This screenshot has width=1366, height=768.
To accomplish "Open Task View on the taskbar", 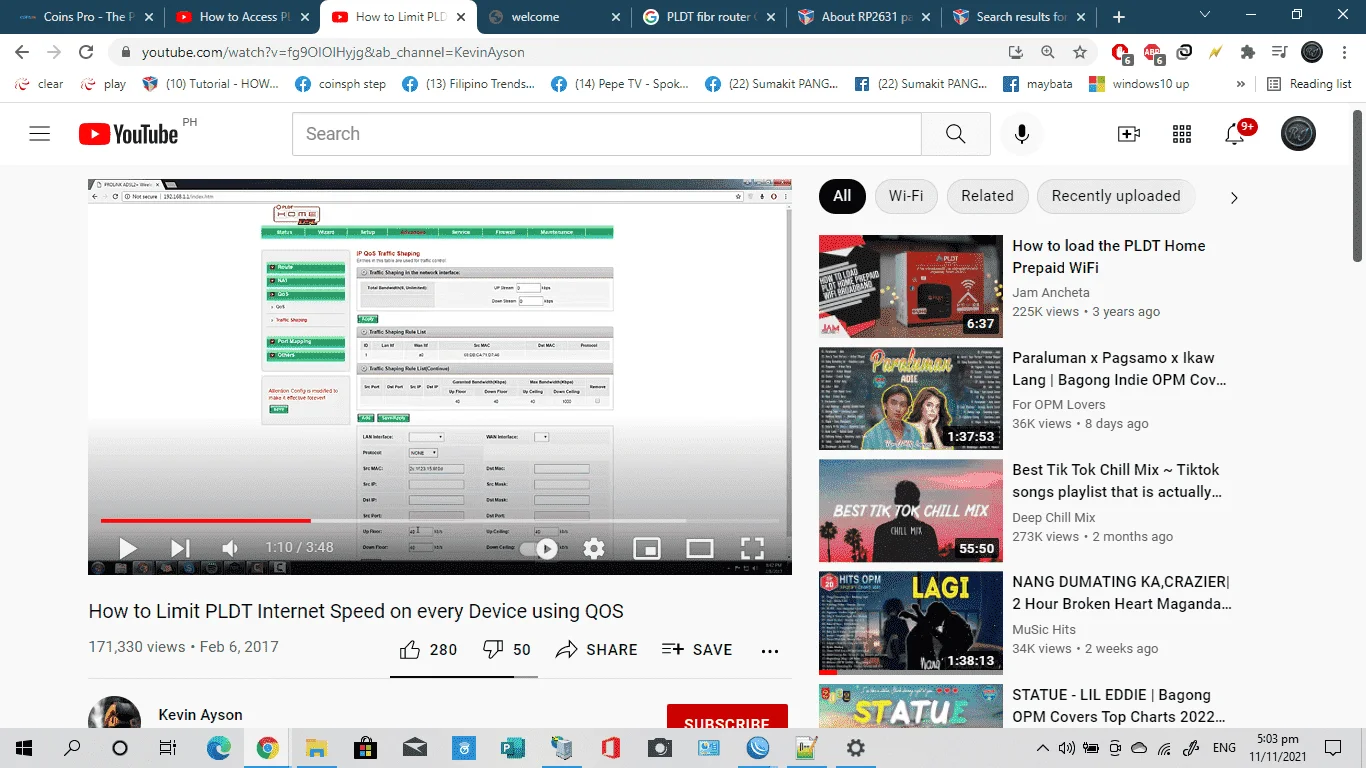I will point(168,748).
